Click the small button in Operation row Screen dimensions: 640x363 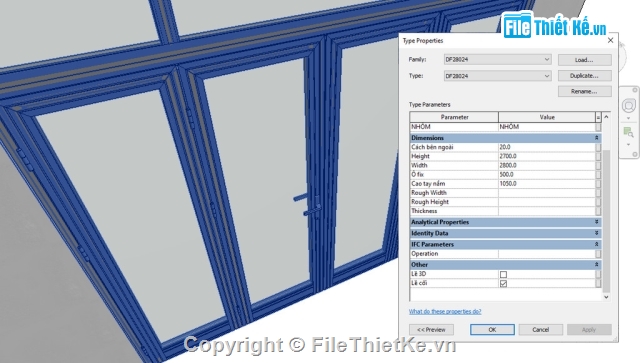(x=598, y=254)
